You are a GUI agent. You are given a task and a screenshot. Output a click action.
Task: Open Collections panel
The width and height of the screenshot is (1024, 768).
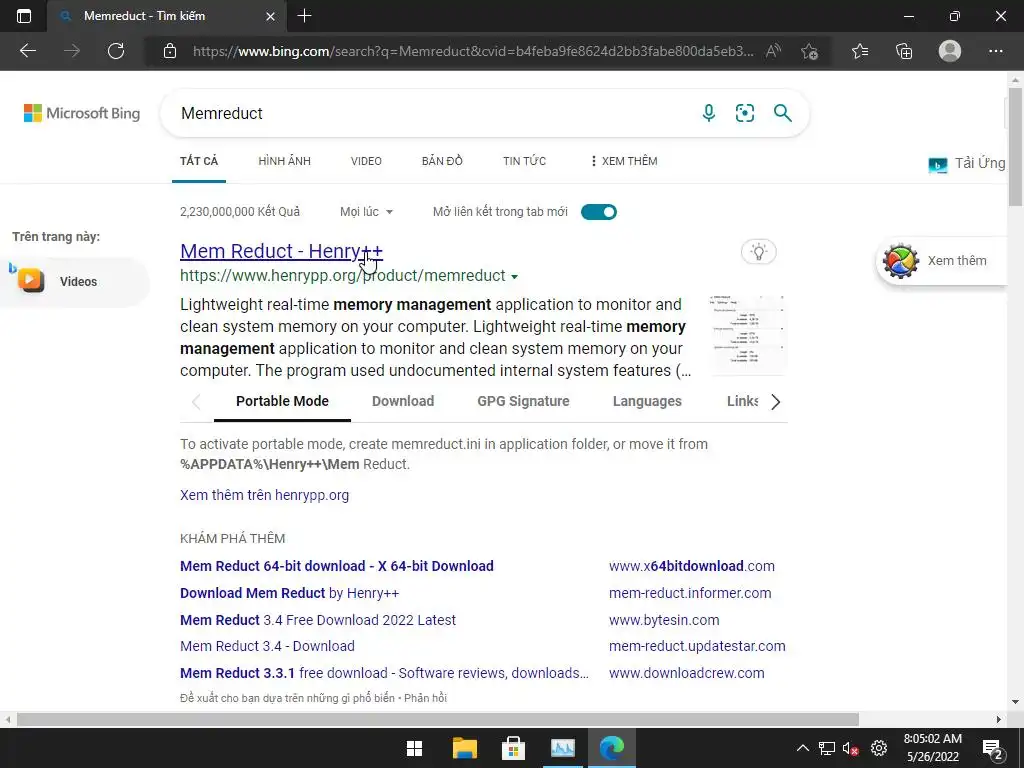[x=904, y=51]
